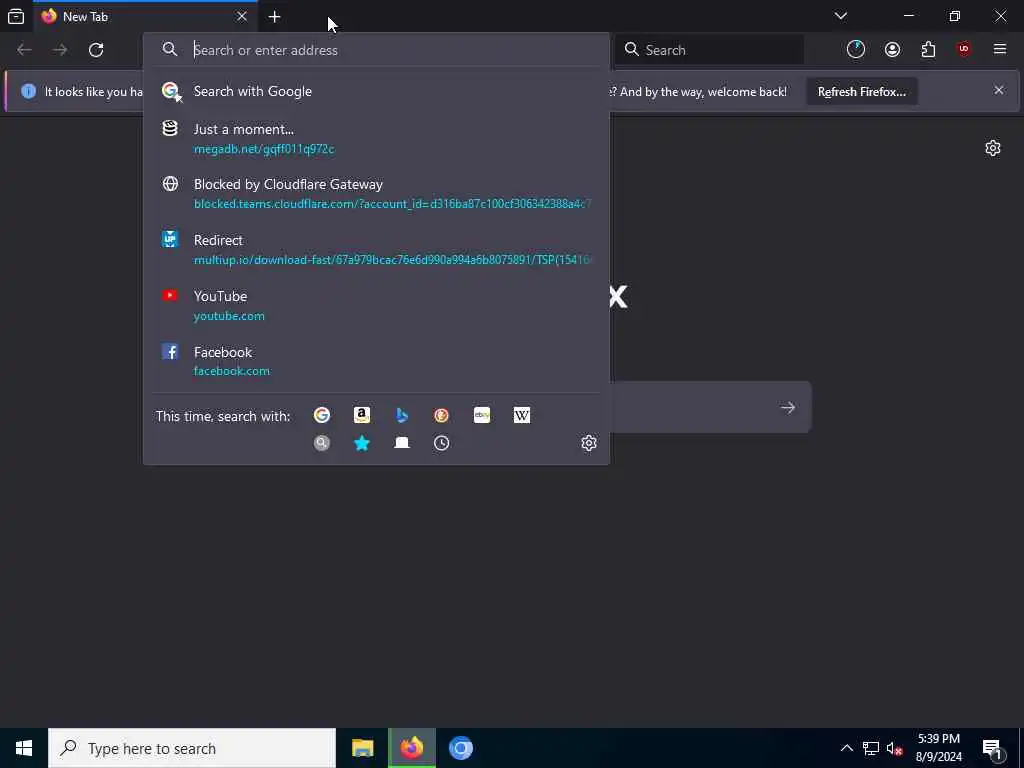Screen dimensions: 1024x768
Task: Use eBay one-off search icon
Action: click(x=482, y=415)
